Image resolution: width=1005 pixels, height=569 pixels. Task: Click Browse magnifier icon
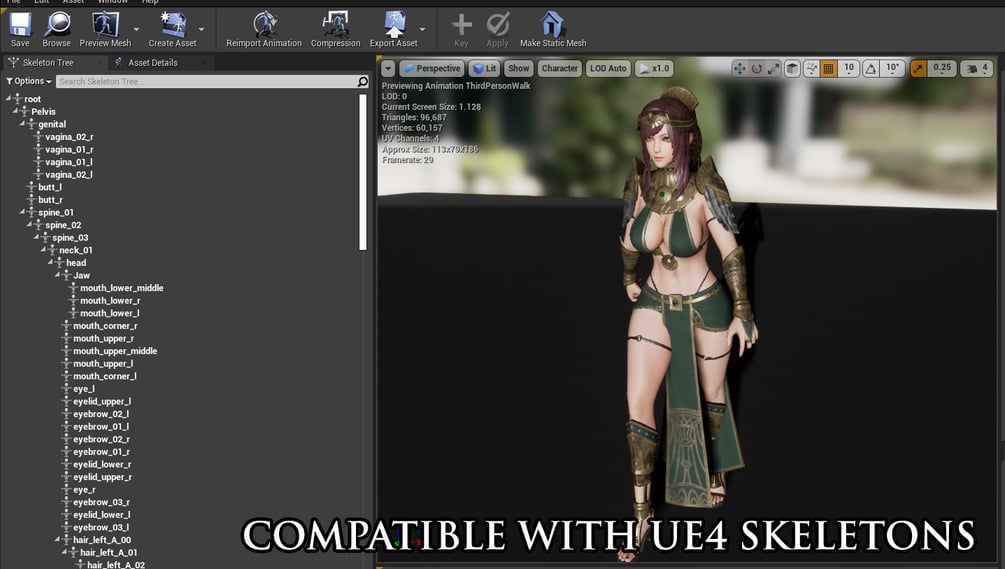tap(56, 25)
